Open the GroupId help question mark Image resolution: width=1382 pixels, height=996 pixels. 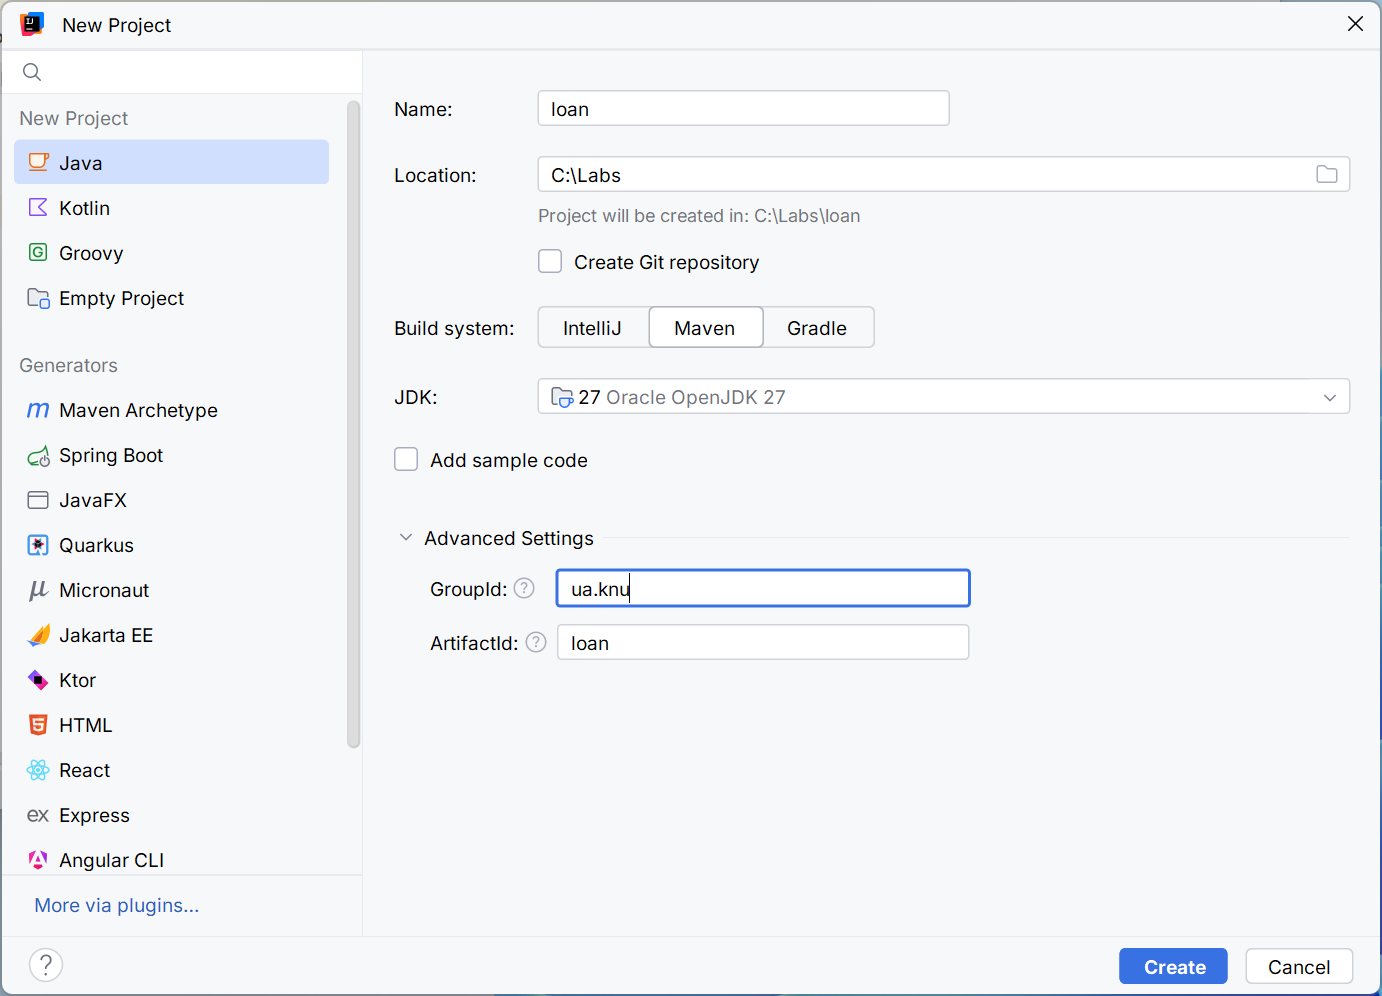click(x=524, y=588)
